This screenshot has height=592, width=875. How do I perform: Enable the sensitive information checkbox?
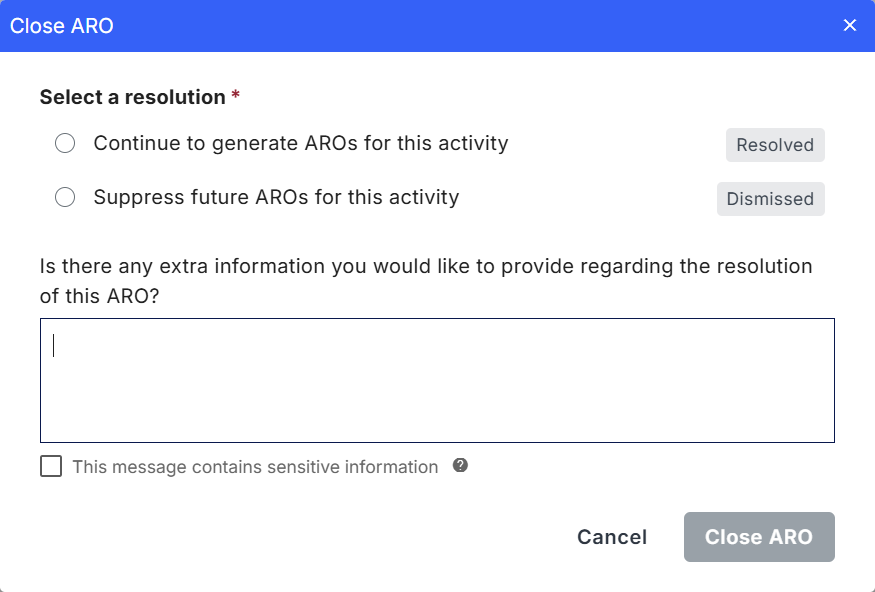tap(51, 467)
